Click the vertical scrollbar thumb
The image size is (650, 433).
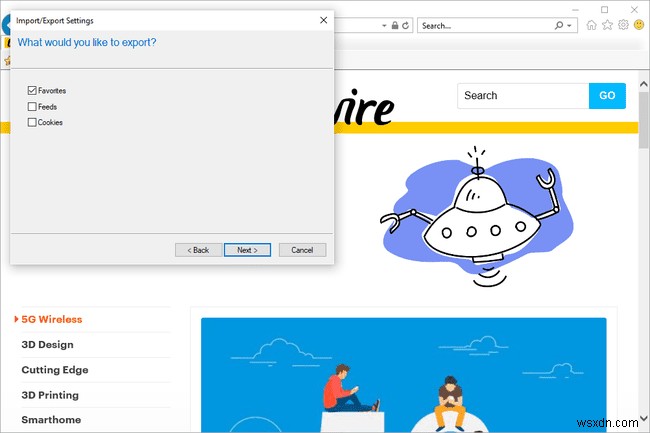(x=643, y=120)
